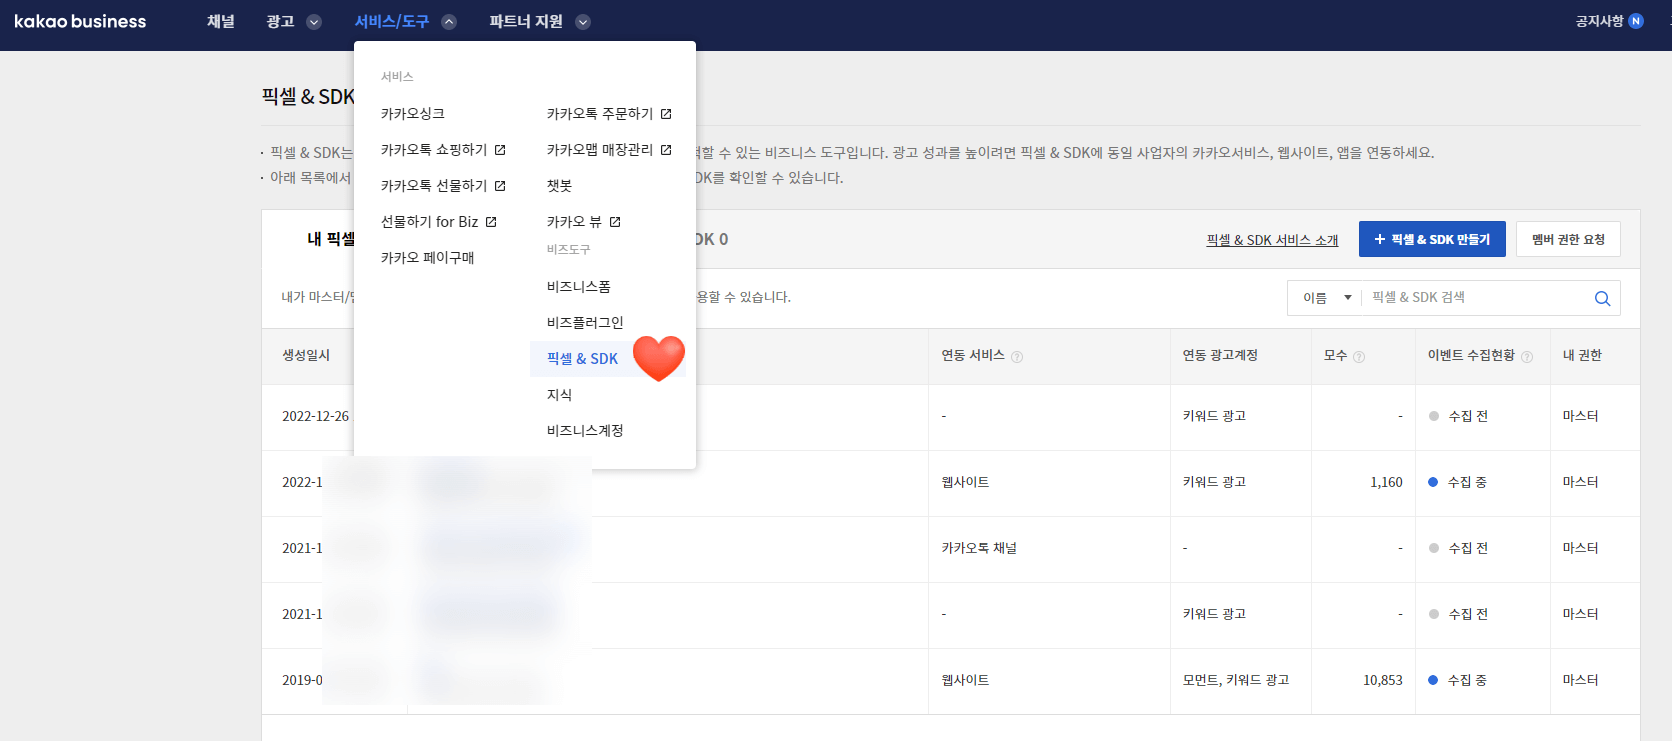This screenshot has height=741, width=1672.
Task: Click external link icon beside 카카오맵 매장관리
Action: click(666, 150)
